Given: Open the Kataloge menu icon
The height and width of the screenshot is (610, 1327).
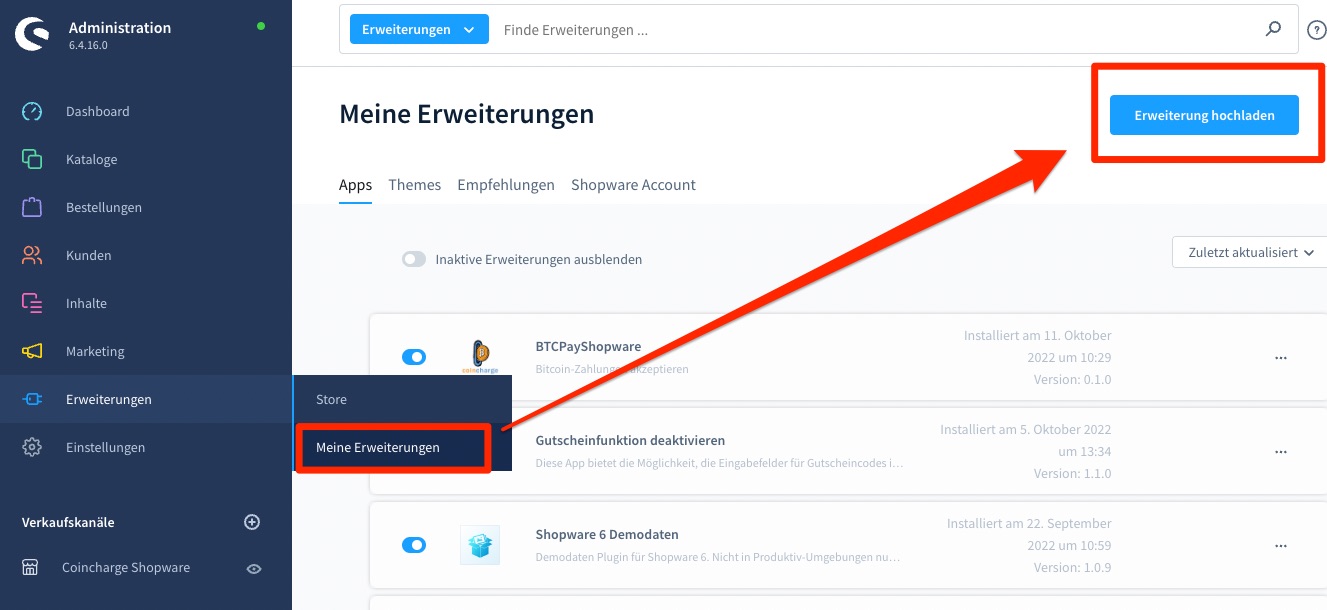Looking at the screenshot, I should [x=32, y=159].
